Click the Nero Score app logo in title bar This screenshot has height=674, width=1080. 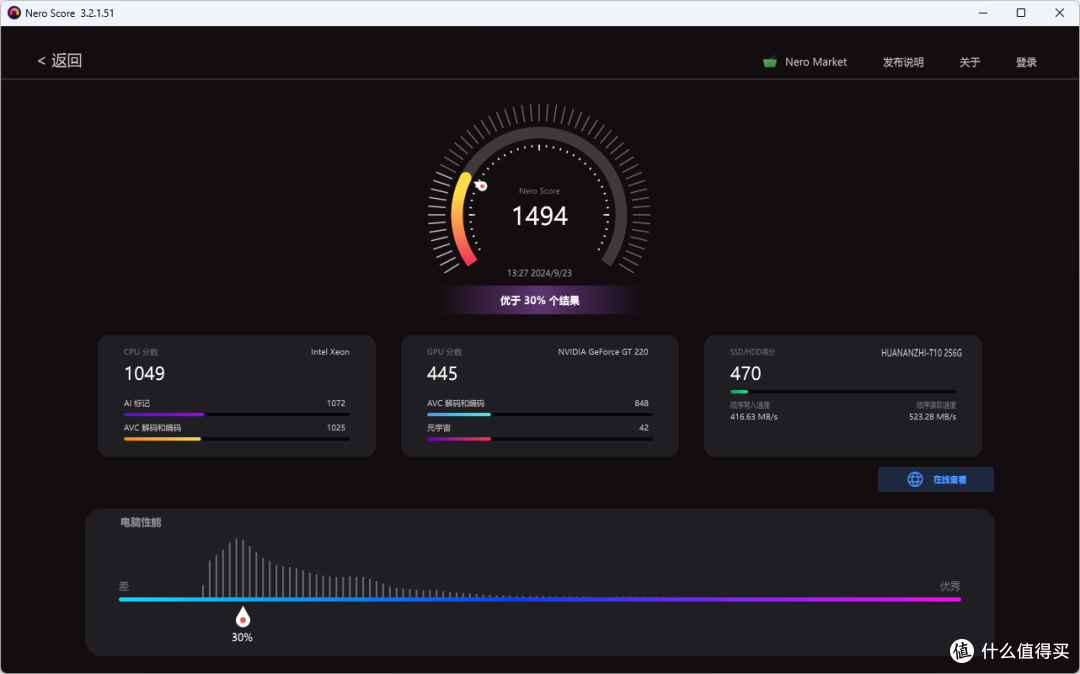click(14, 12)
